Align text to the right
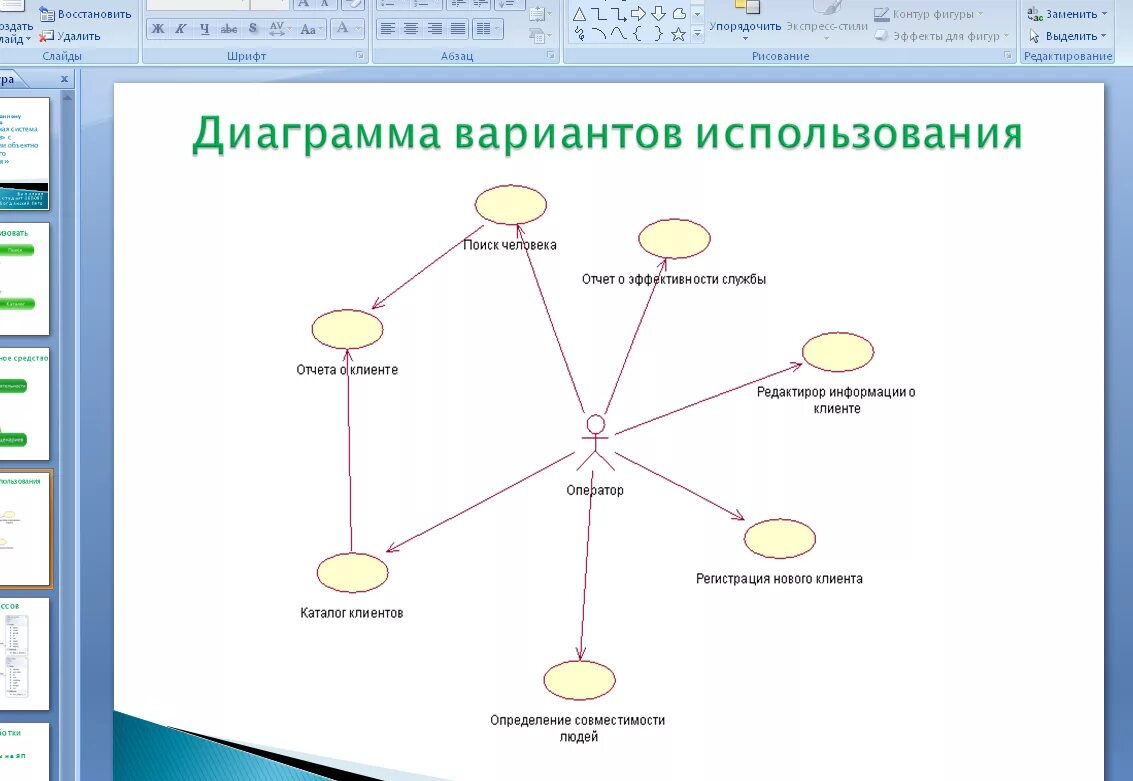The image size is (1133, 781). click(434, 29)
